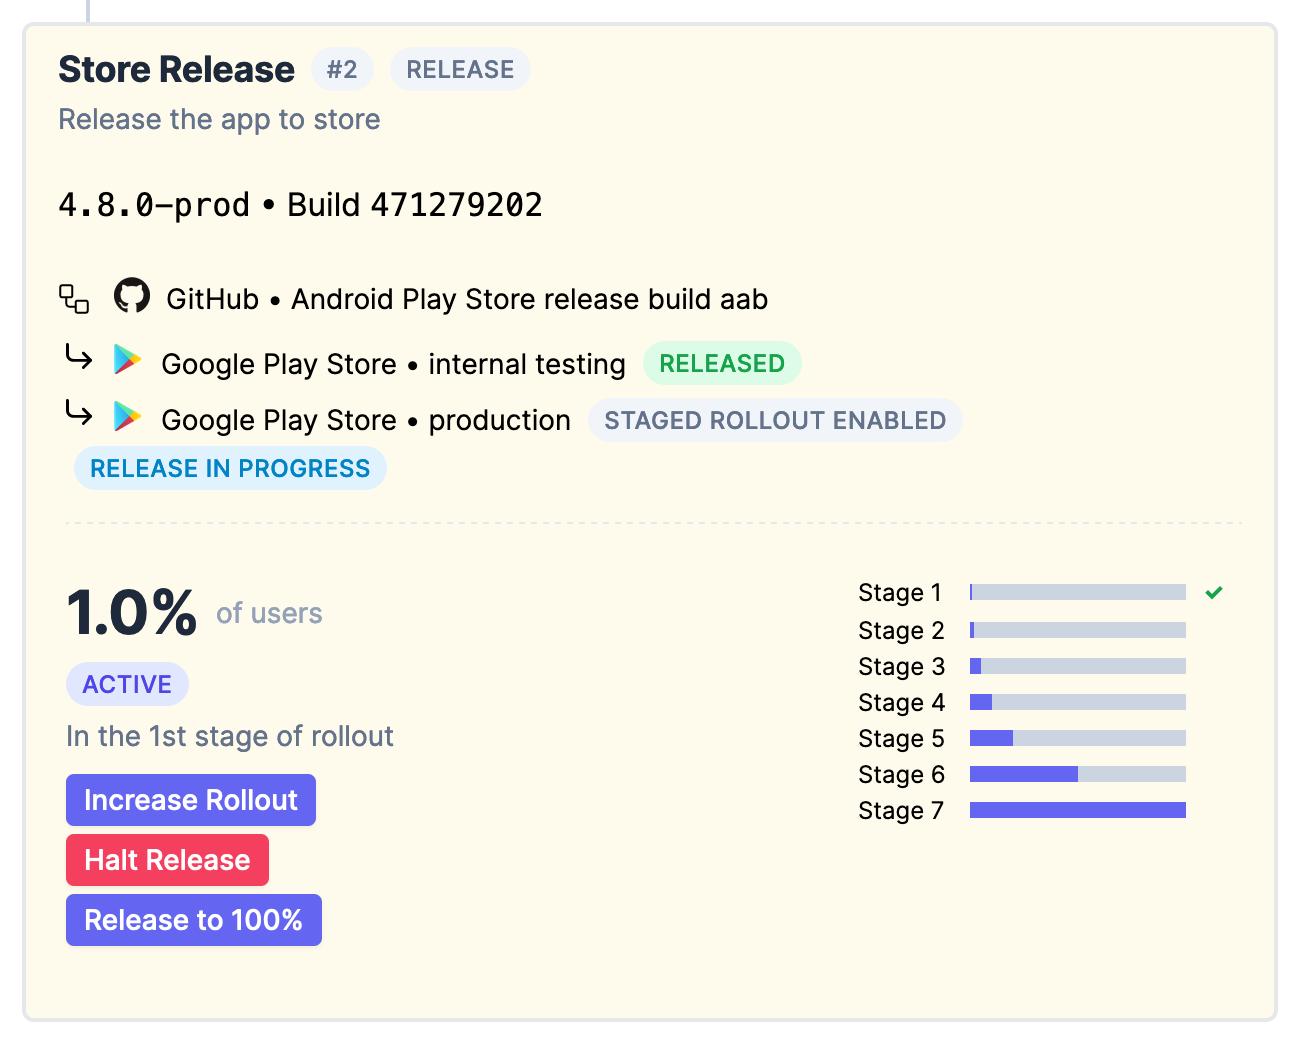Click the STAGED ROLLOUT ENABLED badge
1304x1048 pixels.
click(x=775, y=420)
